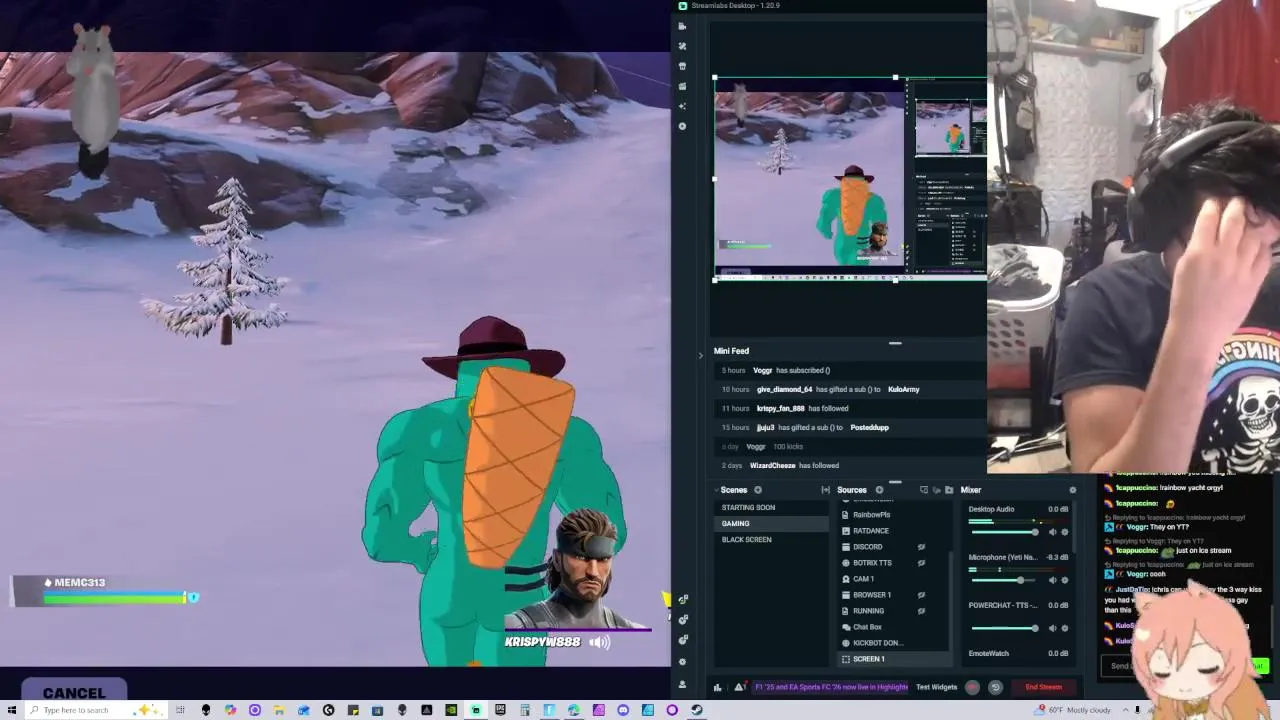The width and height of the screenshot is (1280, 720).
Task: Expand the panel arrow beside Mini Feed
Action: (700, 354)
